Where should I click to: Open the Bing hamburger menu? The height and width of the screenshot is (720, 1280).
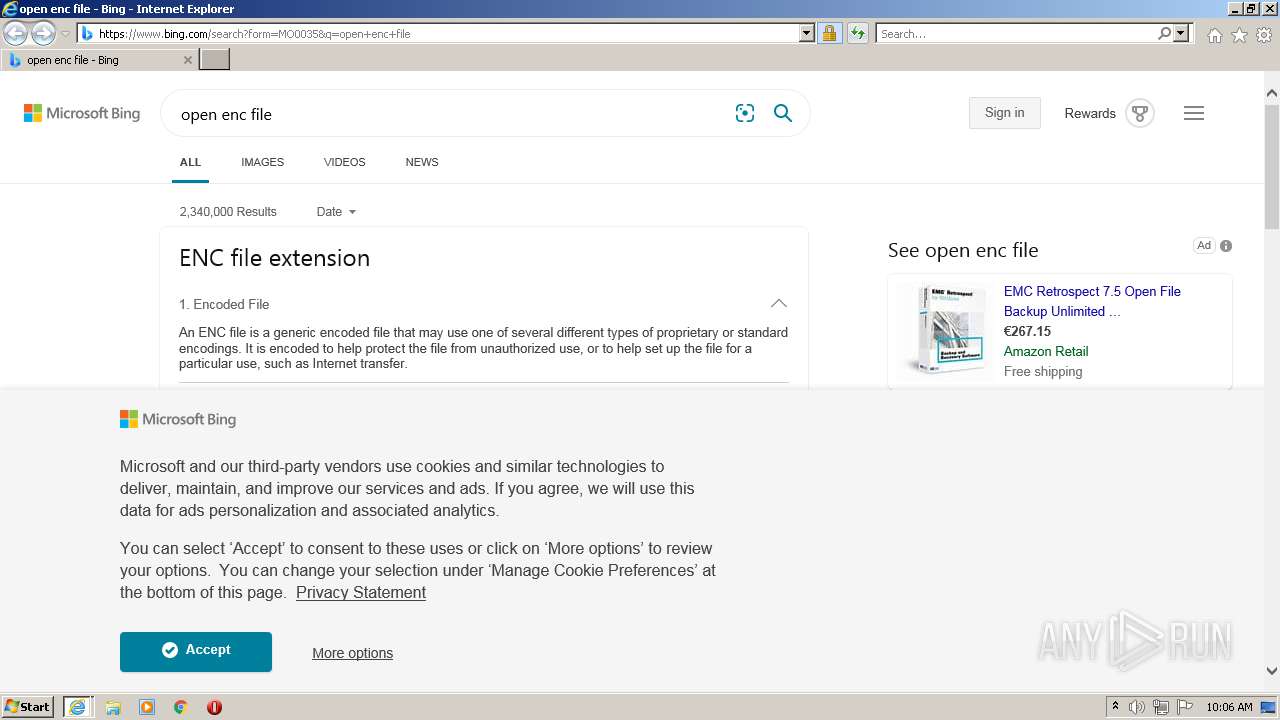[1194, 113]
